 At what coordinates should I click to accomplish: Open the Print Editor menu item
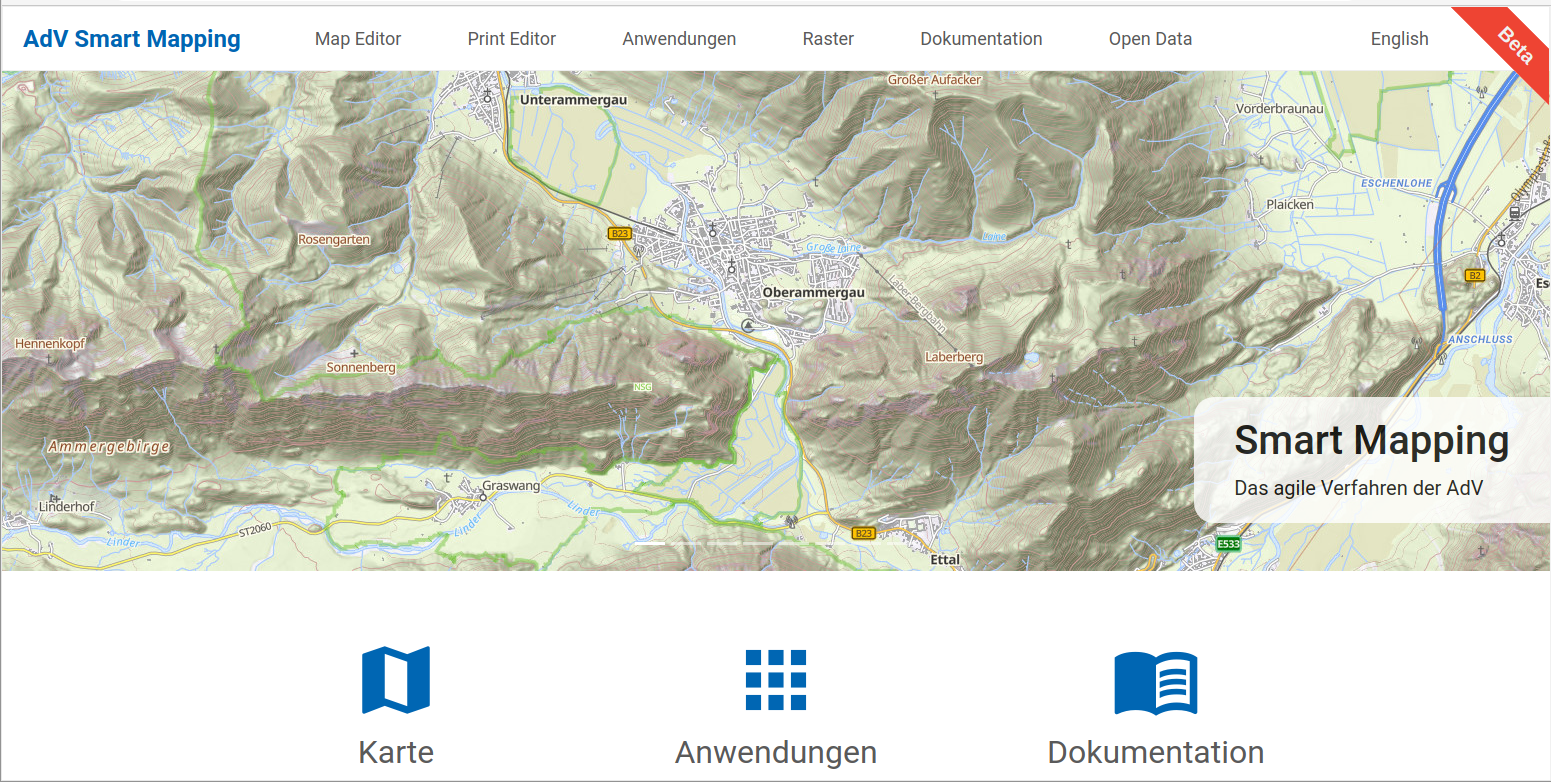point(512,39)
